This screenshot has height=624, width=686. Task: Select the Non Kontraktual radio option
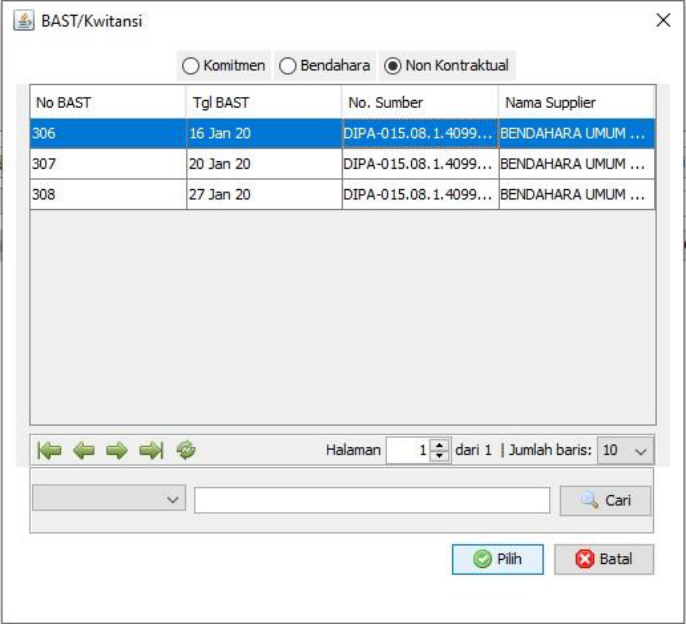pyautogui.click(x=393, y=66)
